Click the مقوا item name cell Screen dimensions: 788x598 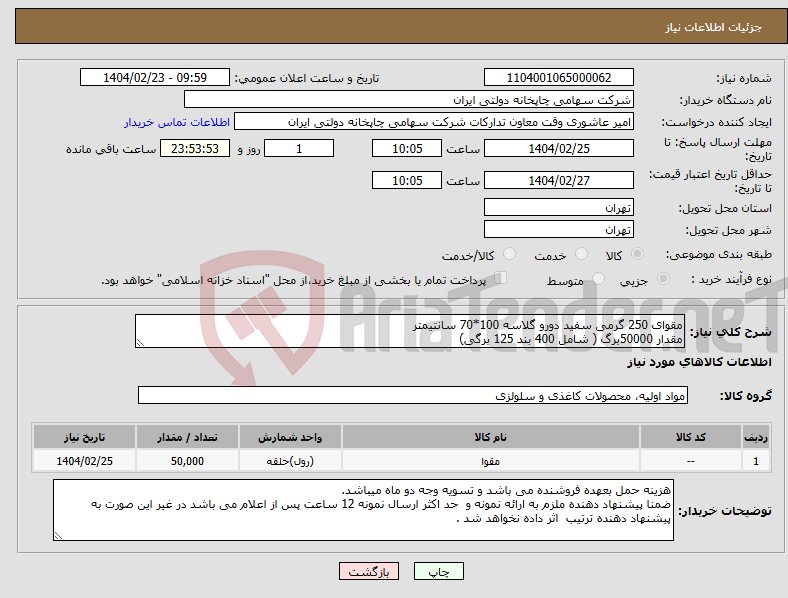click(x=490, y=461)
